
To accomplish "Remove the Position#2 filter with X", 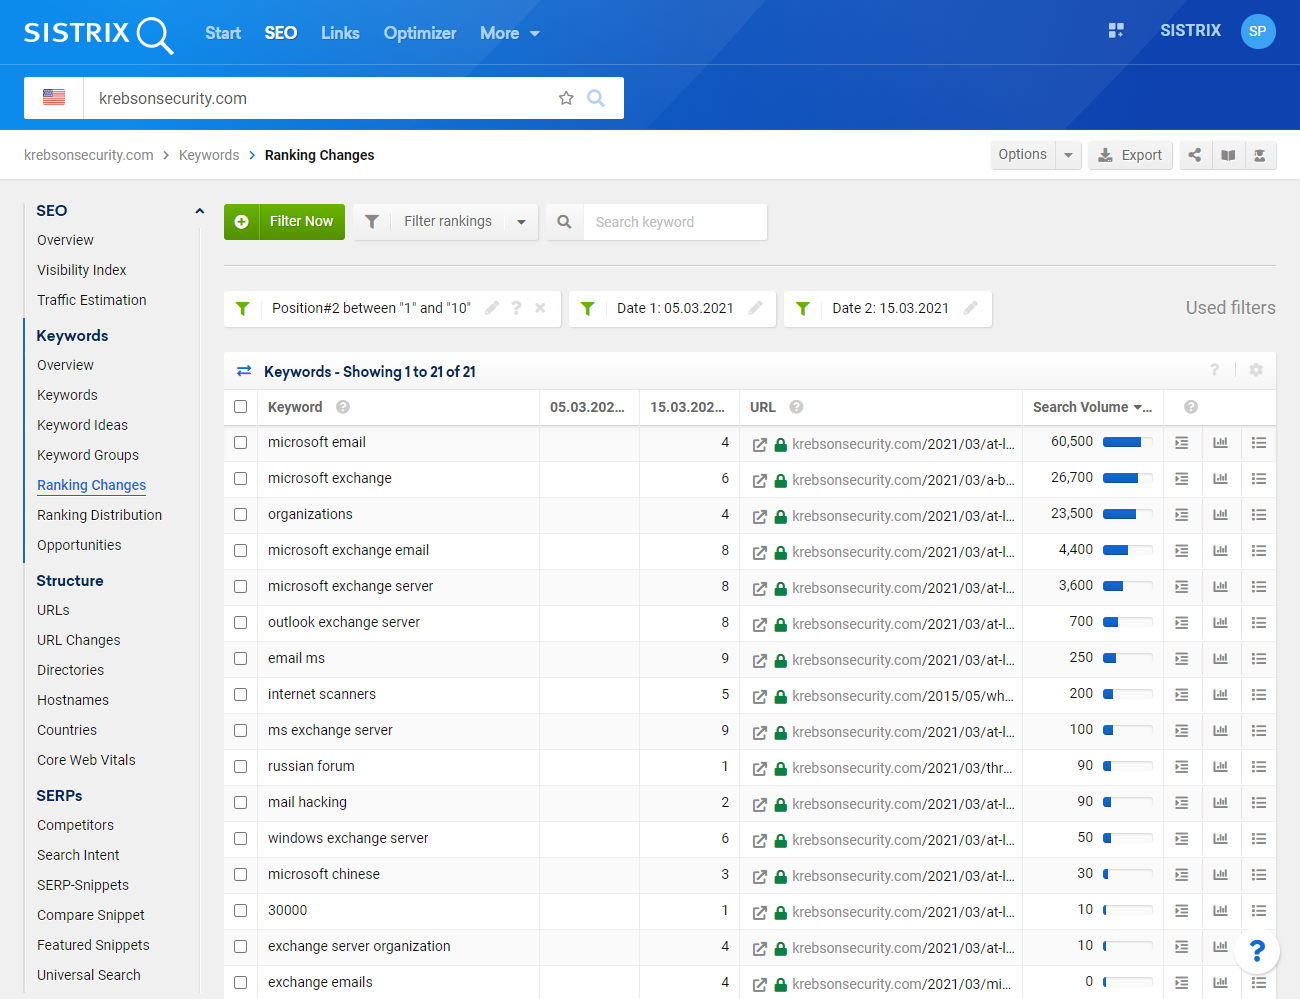I will pyautogui.click(x=540, y=308).
